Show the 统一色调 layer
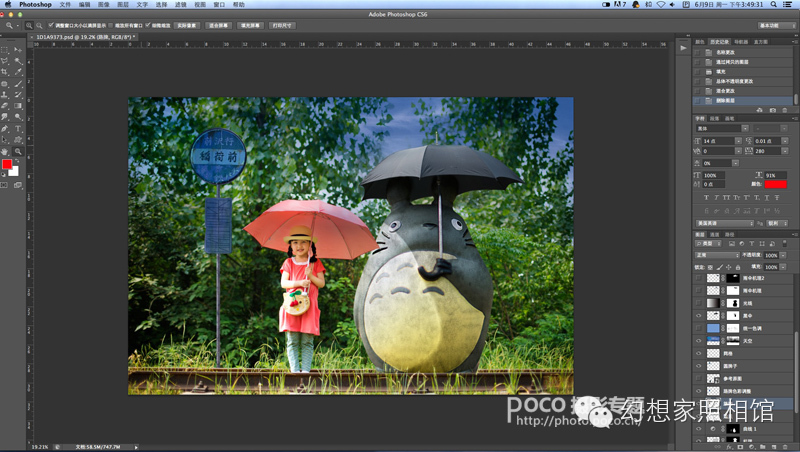This screenshot has width=800, height=452. click(698, 328)
